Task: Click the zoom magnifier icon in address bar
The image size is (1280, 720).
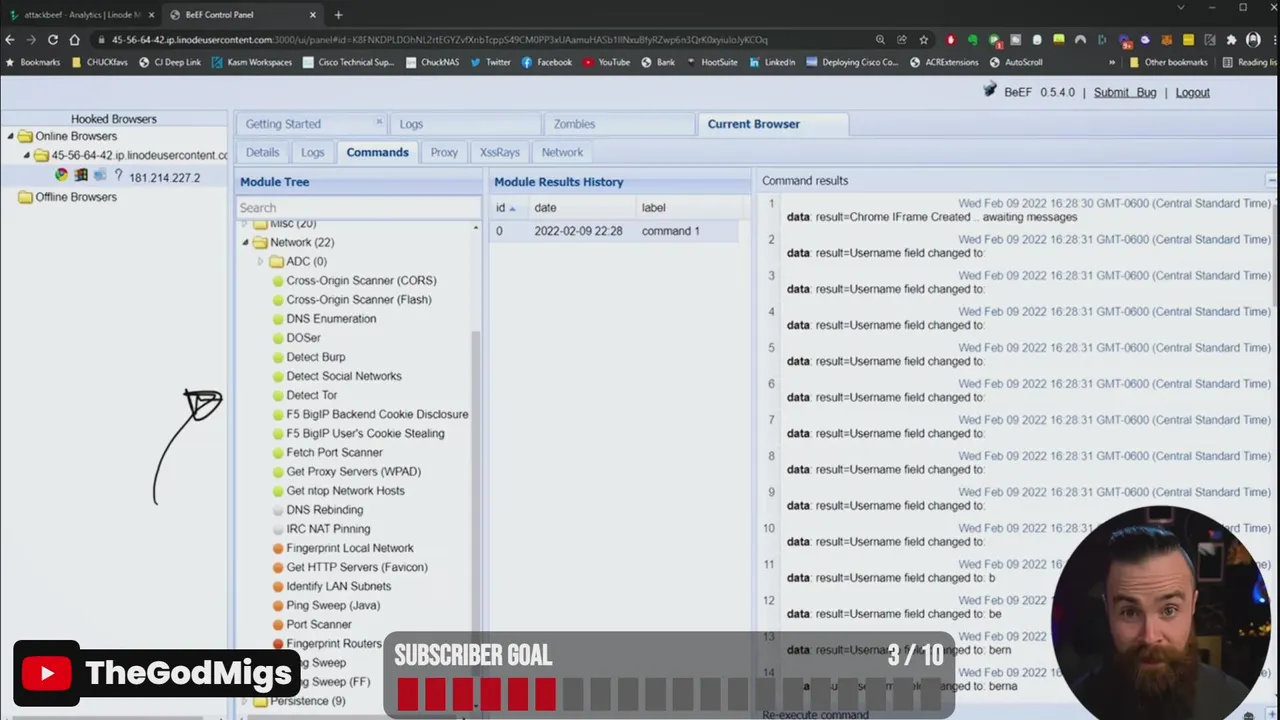Action: tap(880, 40)
